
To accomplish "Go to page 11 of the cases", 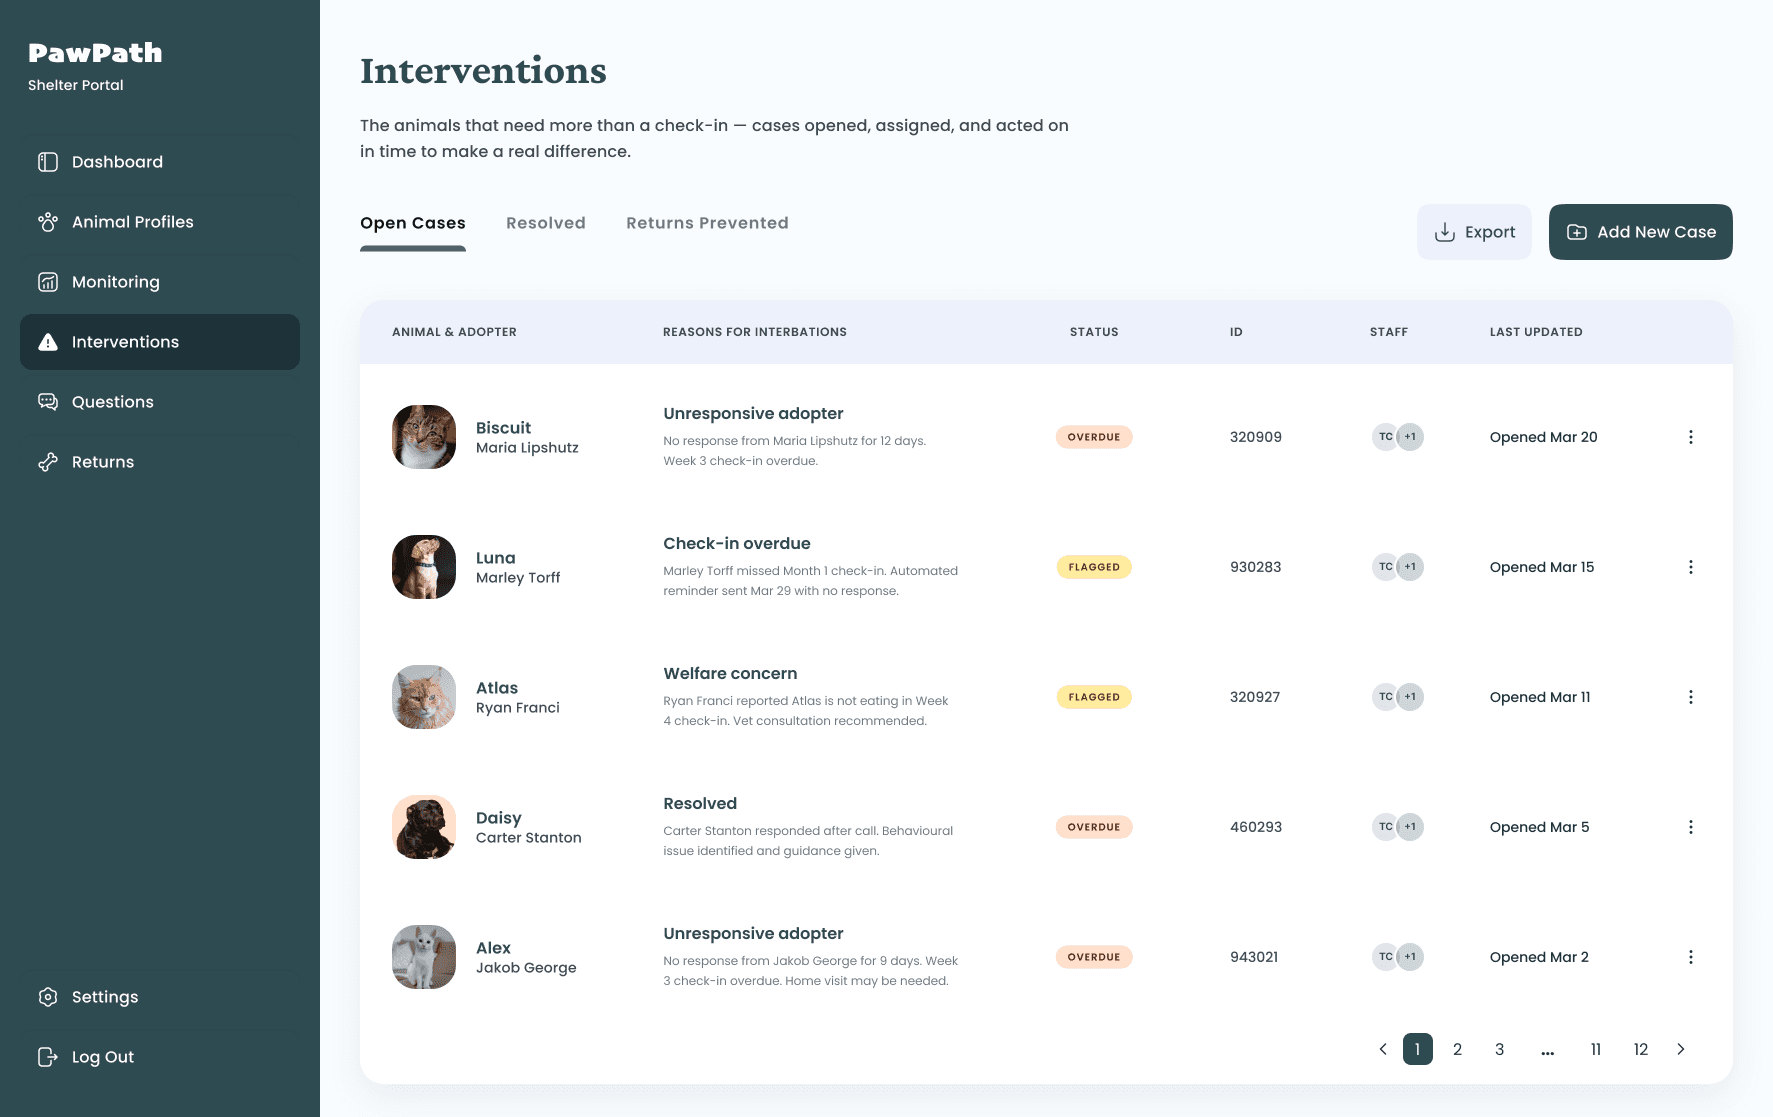I will 1596,1049.
